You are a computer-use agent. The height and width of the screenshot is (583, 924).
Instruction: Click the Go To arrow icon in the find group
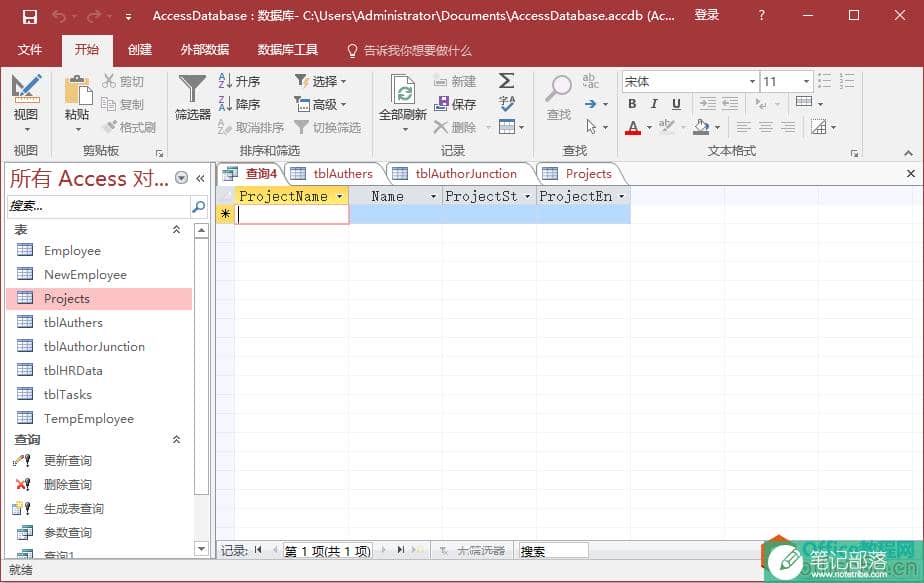(x=590, y=104)
